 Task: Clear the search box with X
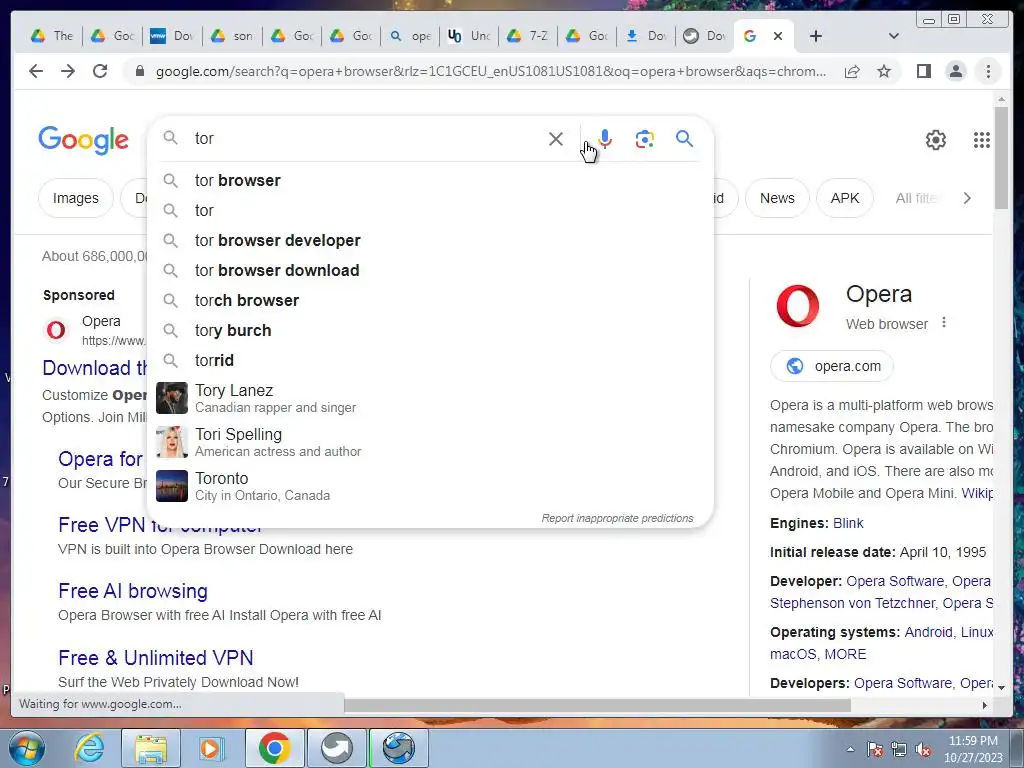click(x=556, y=138)
